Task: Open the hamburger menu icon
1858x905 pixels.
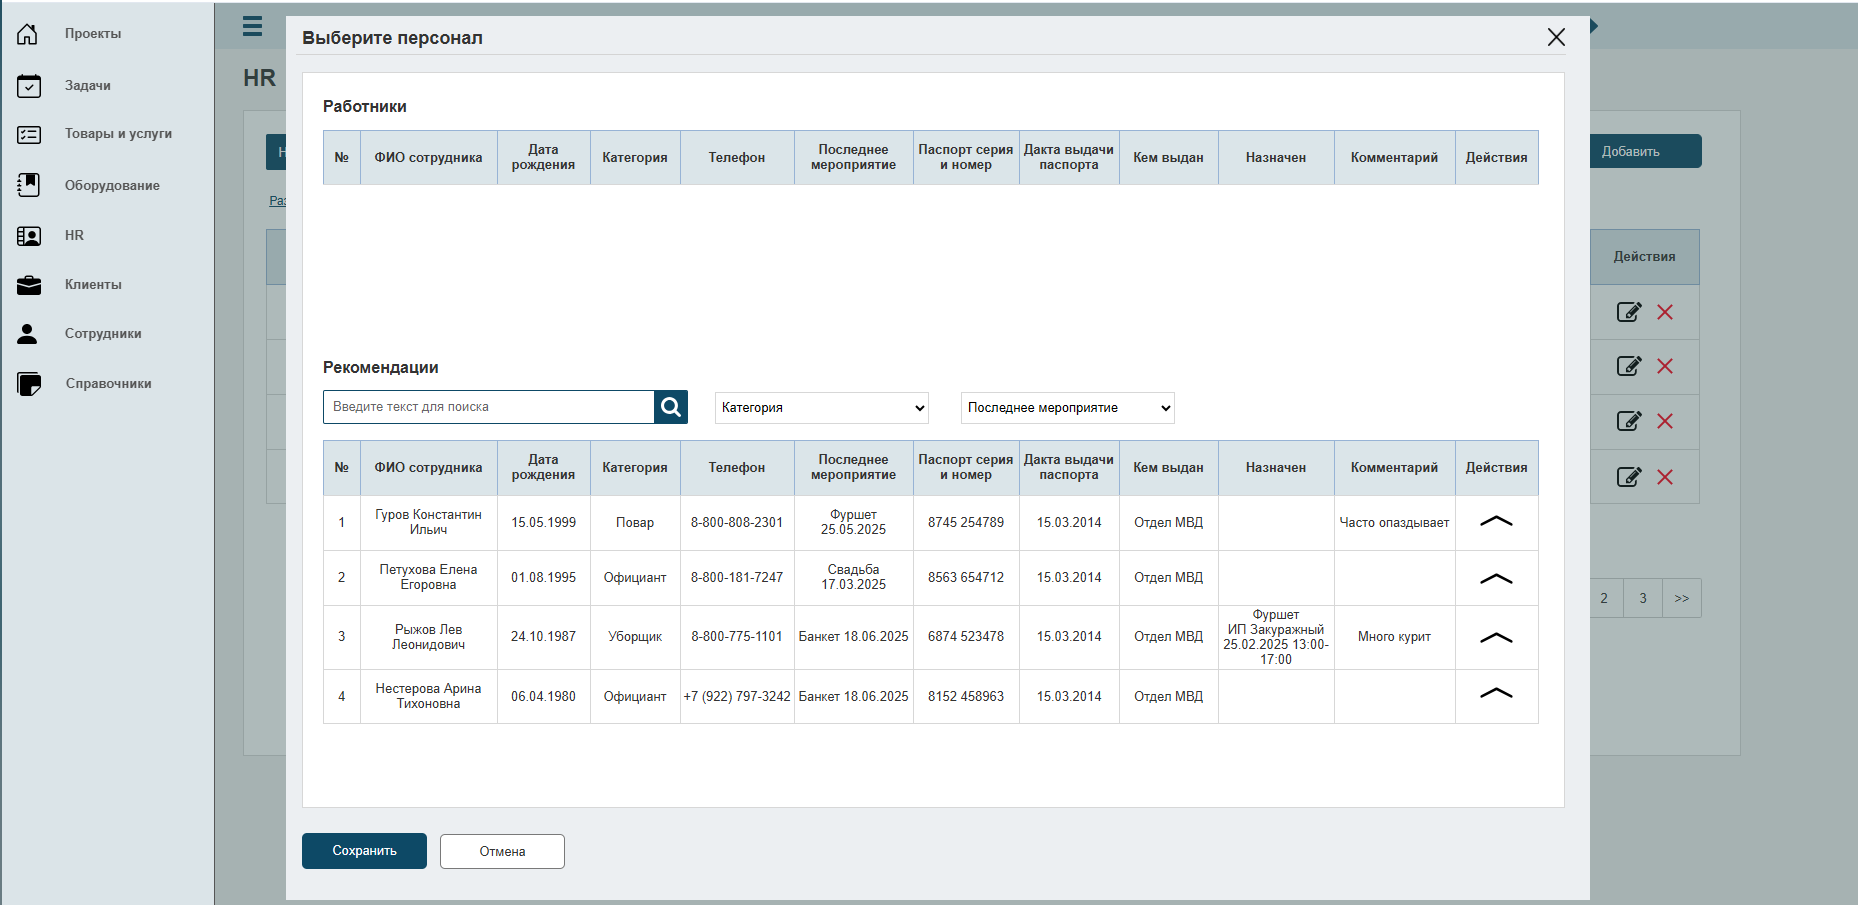Action: click(x=253, y=26)
